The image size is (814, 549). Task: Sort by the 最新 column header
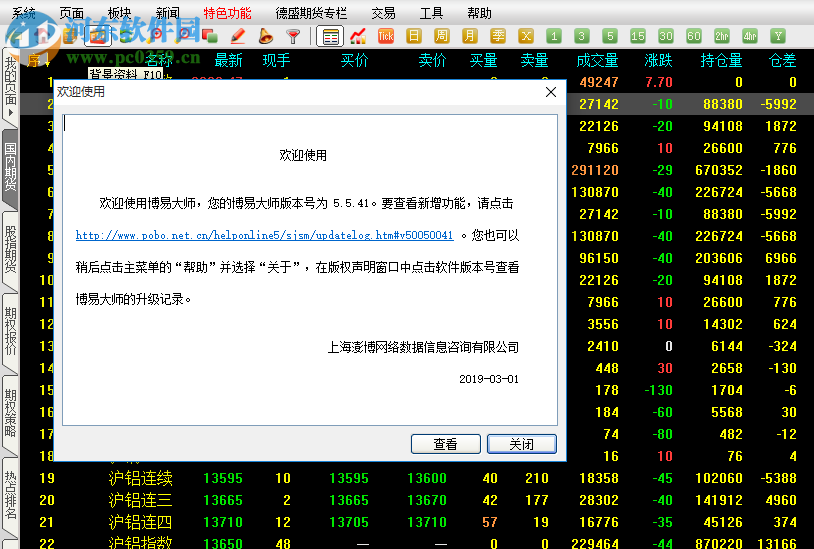[228, 61]
